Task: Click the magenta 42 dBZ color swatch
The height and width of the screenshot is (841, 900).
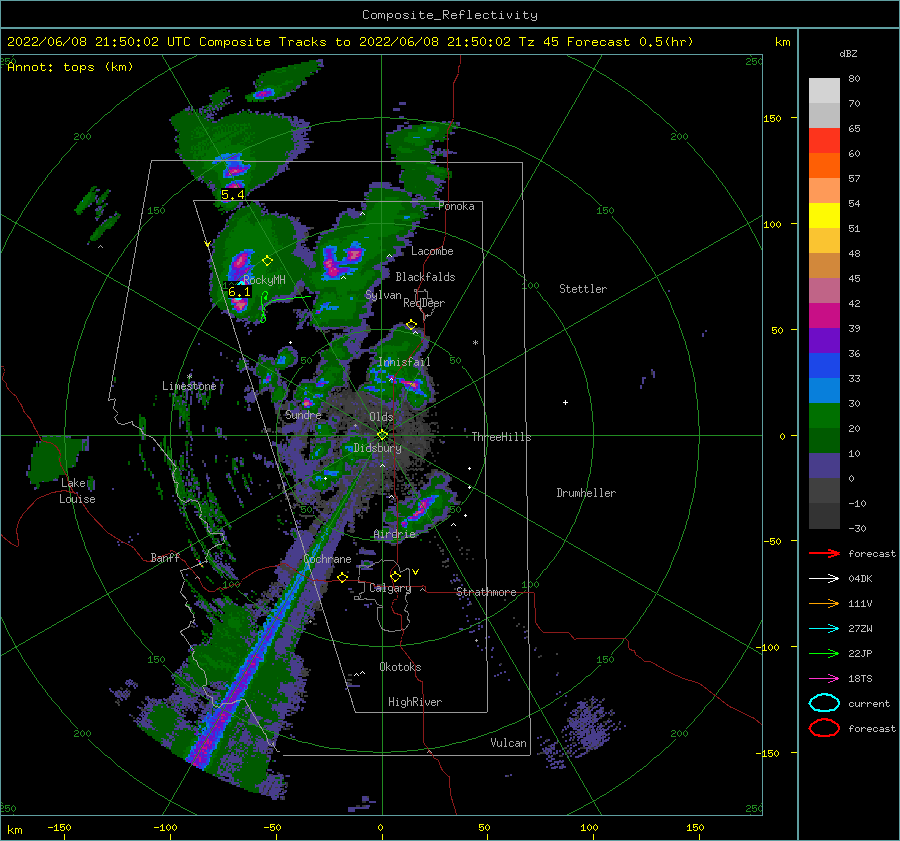Action: click(x=824, y=315)
